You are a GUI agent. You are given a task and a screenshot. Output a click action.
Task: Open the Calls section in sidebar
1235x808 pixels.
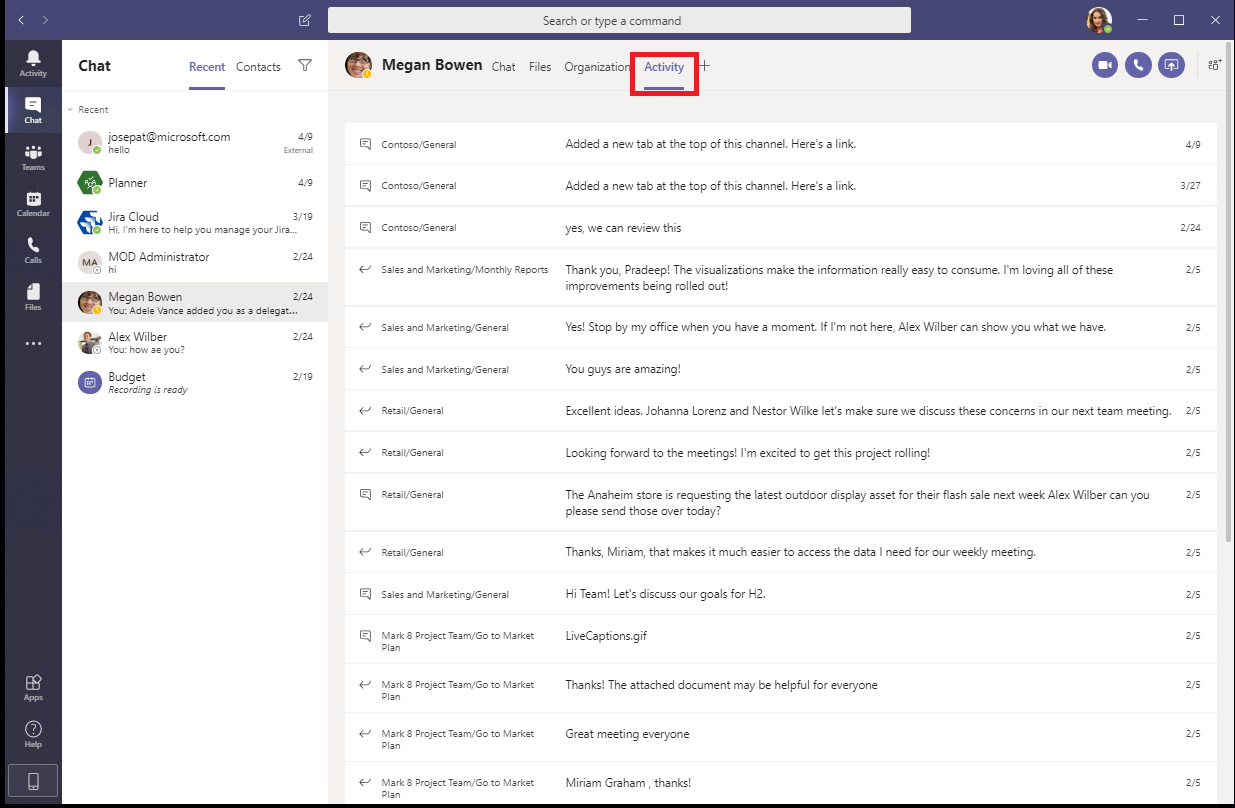pyautogui.click(x=33, y=250)
